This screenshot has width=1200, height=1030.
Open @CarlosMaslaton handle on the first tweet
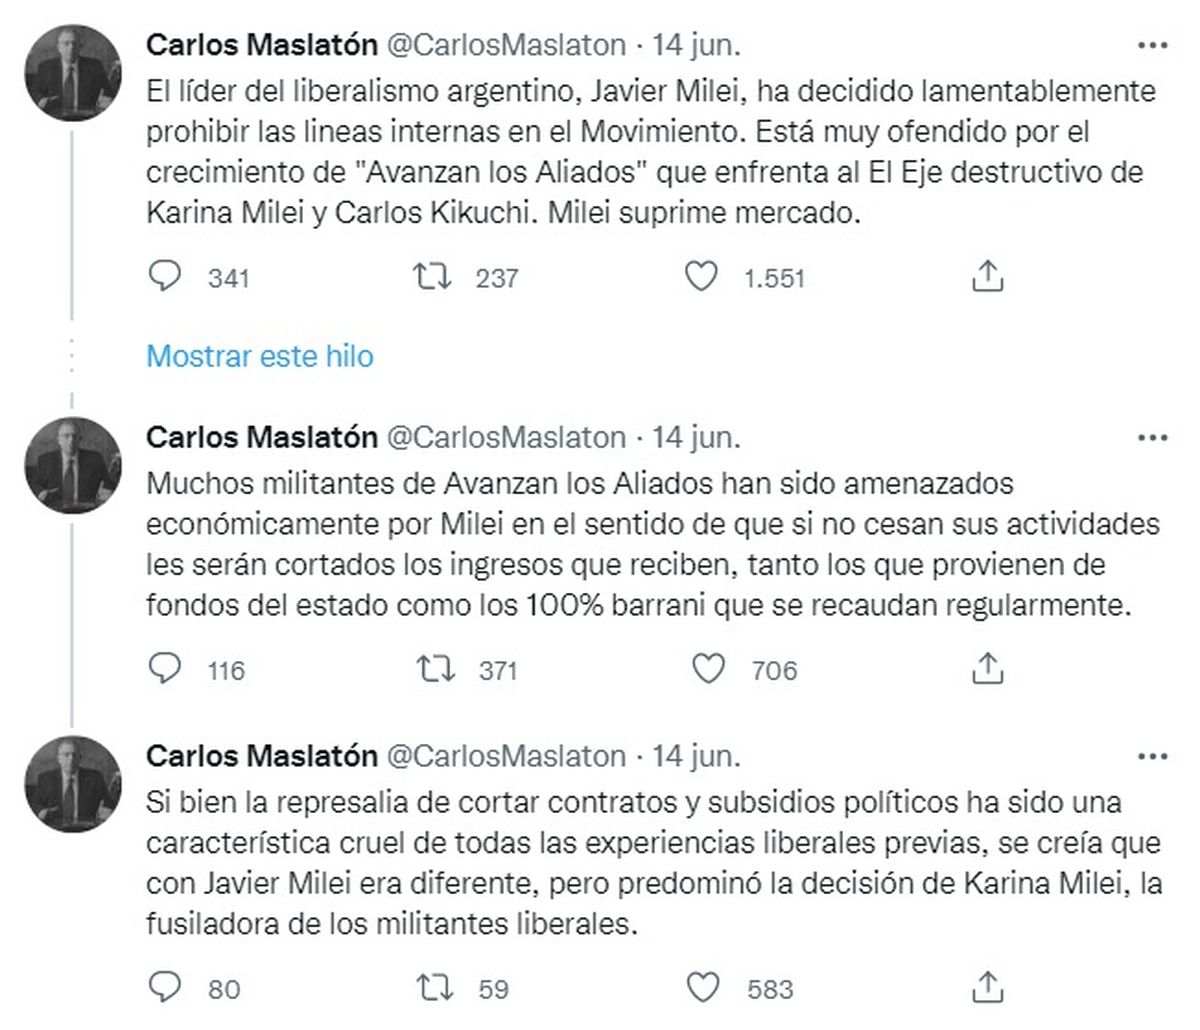[x=506, y=45]
